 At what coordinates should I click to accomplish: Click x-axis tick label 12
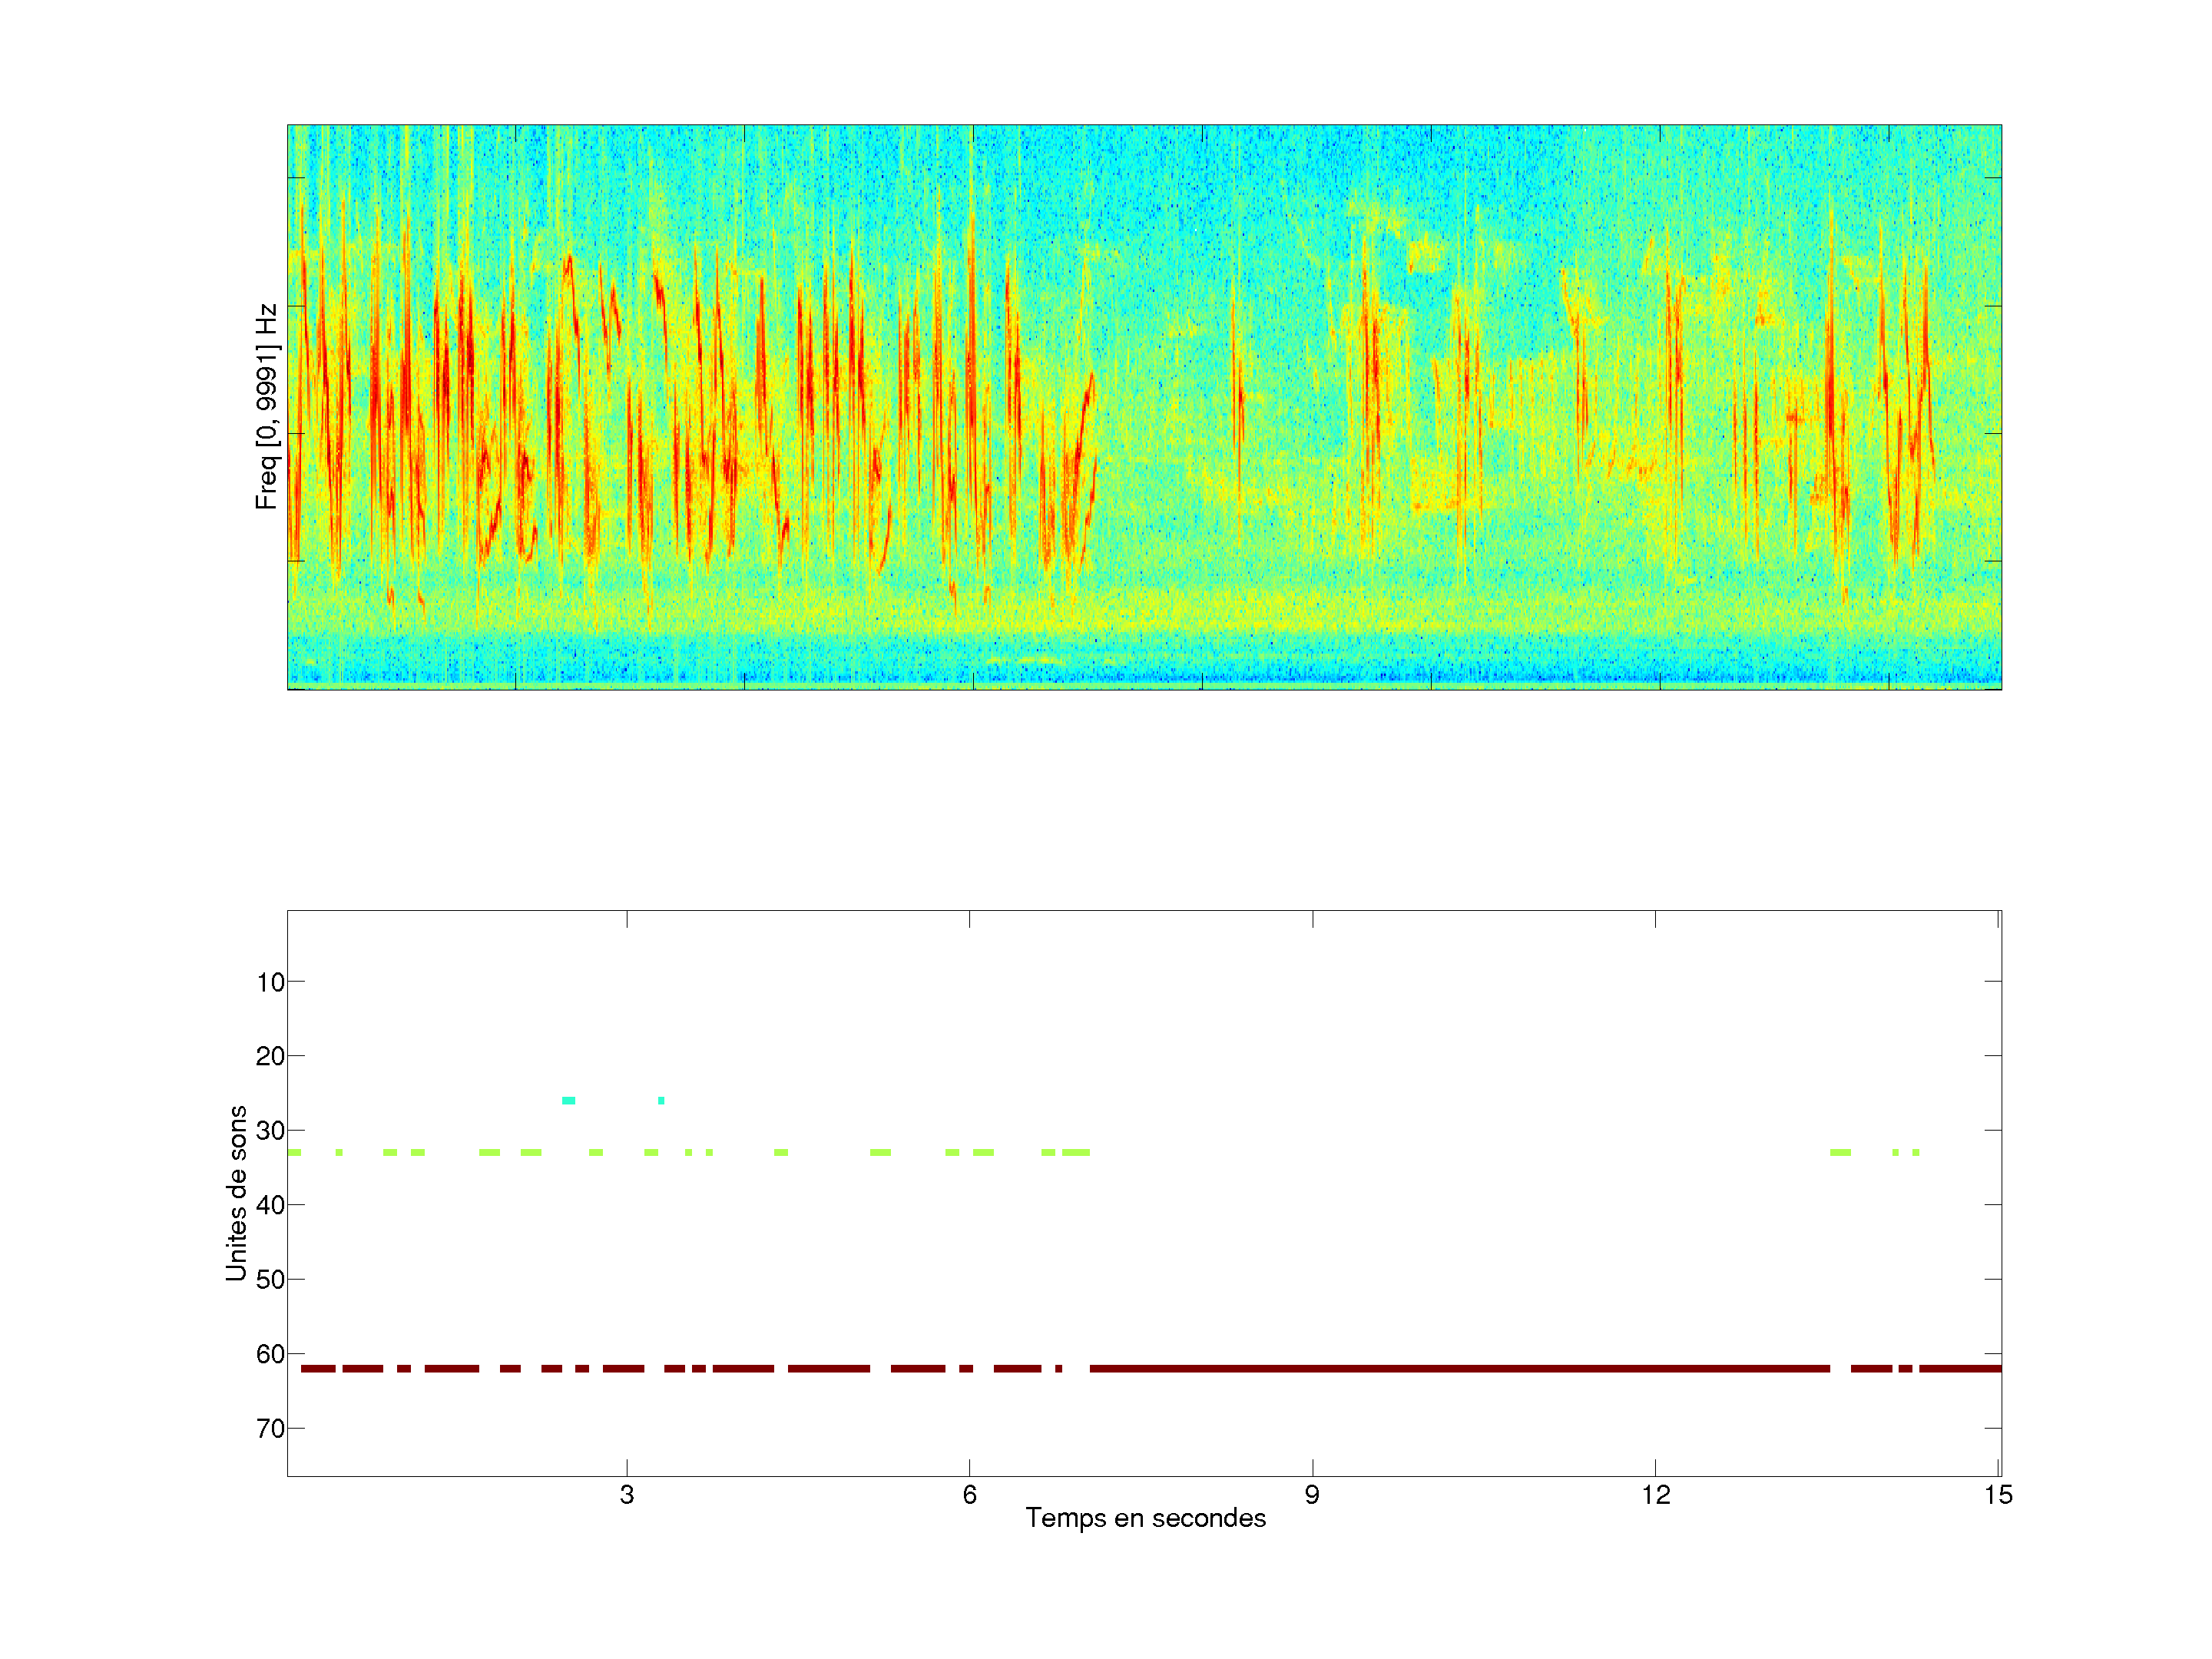[1655, 1495]
